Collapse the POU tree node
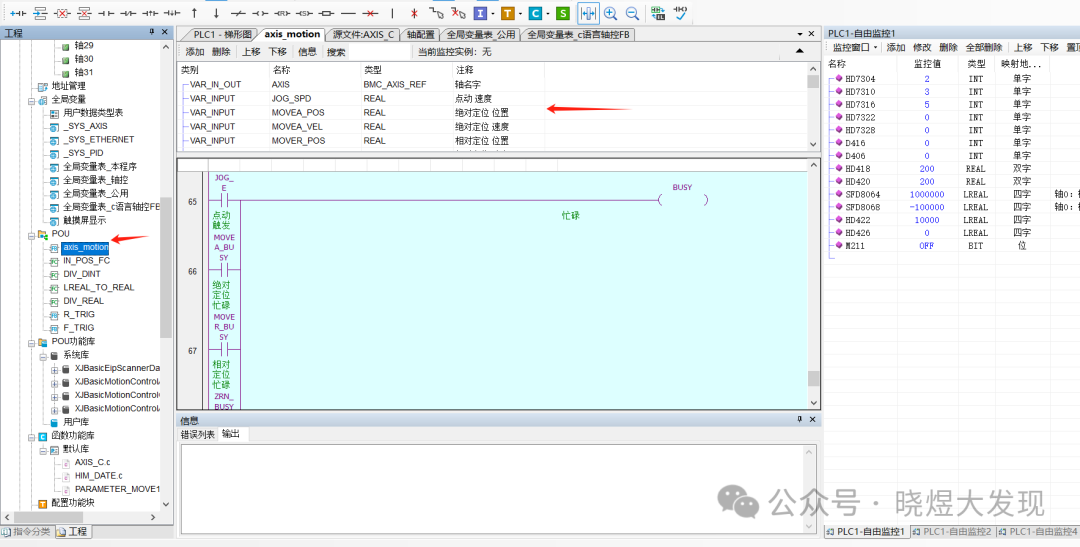The height and width of the screenshot is (547, 1080). point(31,234)
